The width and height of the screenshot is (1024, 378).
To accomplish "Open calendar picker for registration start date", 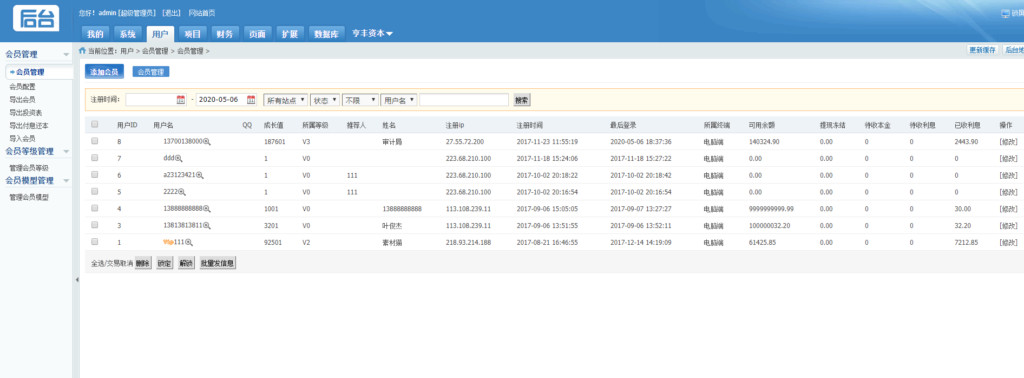I will coord(181,100).
